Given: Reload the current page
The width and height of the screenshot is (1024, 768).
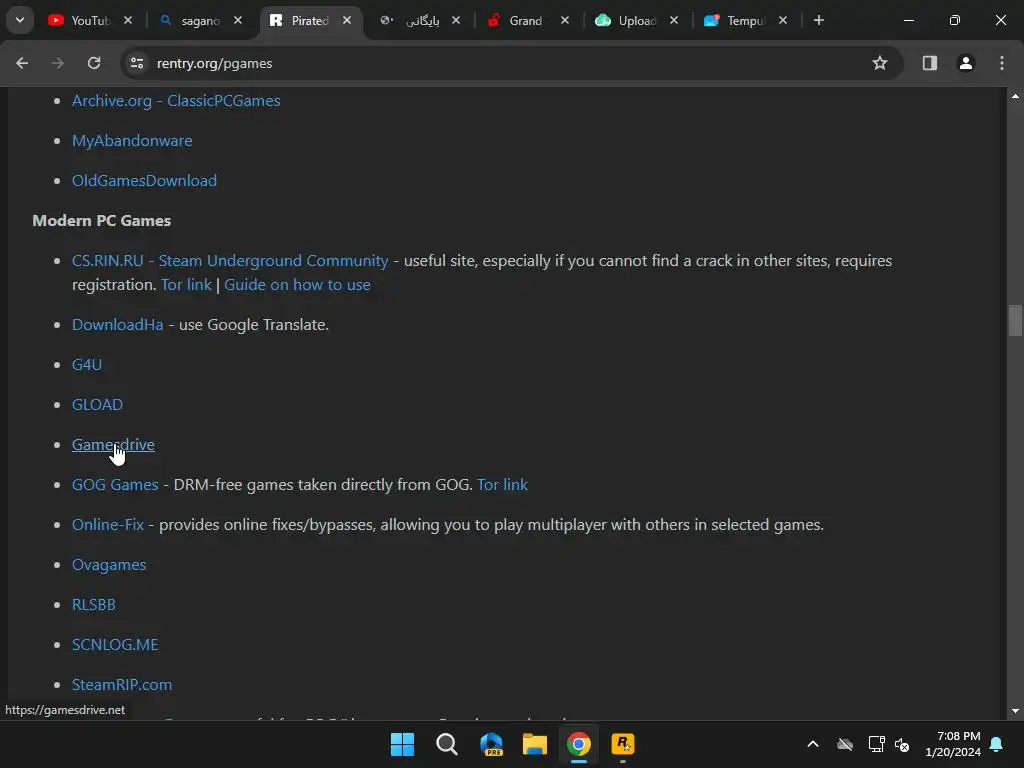Looking at the screenshot, I should click(x=94, y=63).
